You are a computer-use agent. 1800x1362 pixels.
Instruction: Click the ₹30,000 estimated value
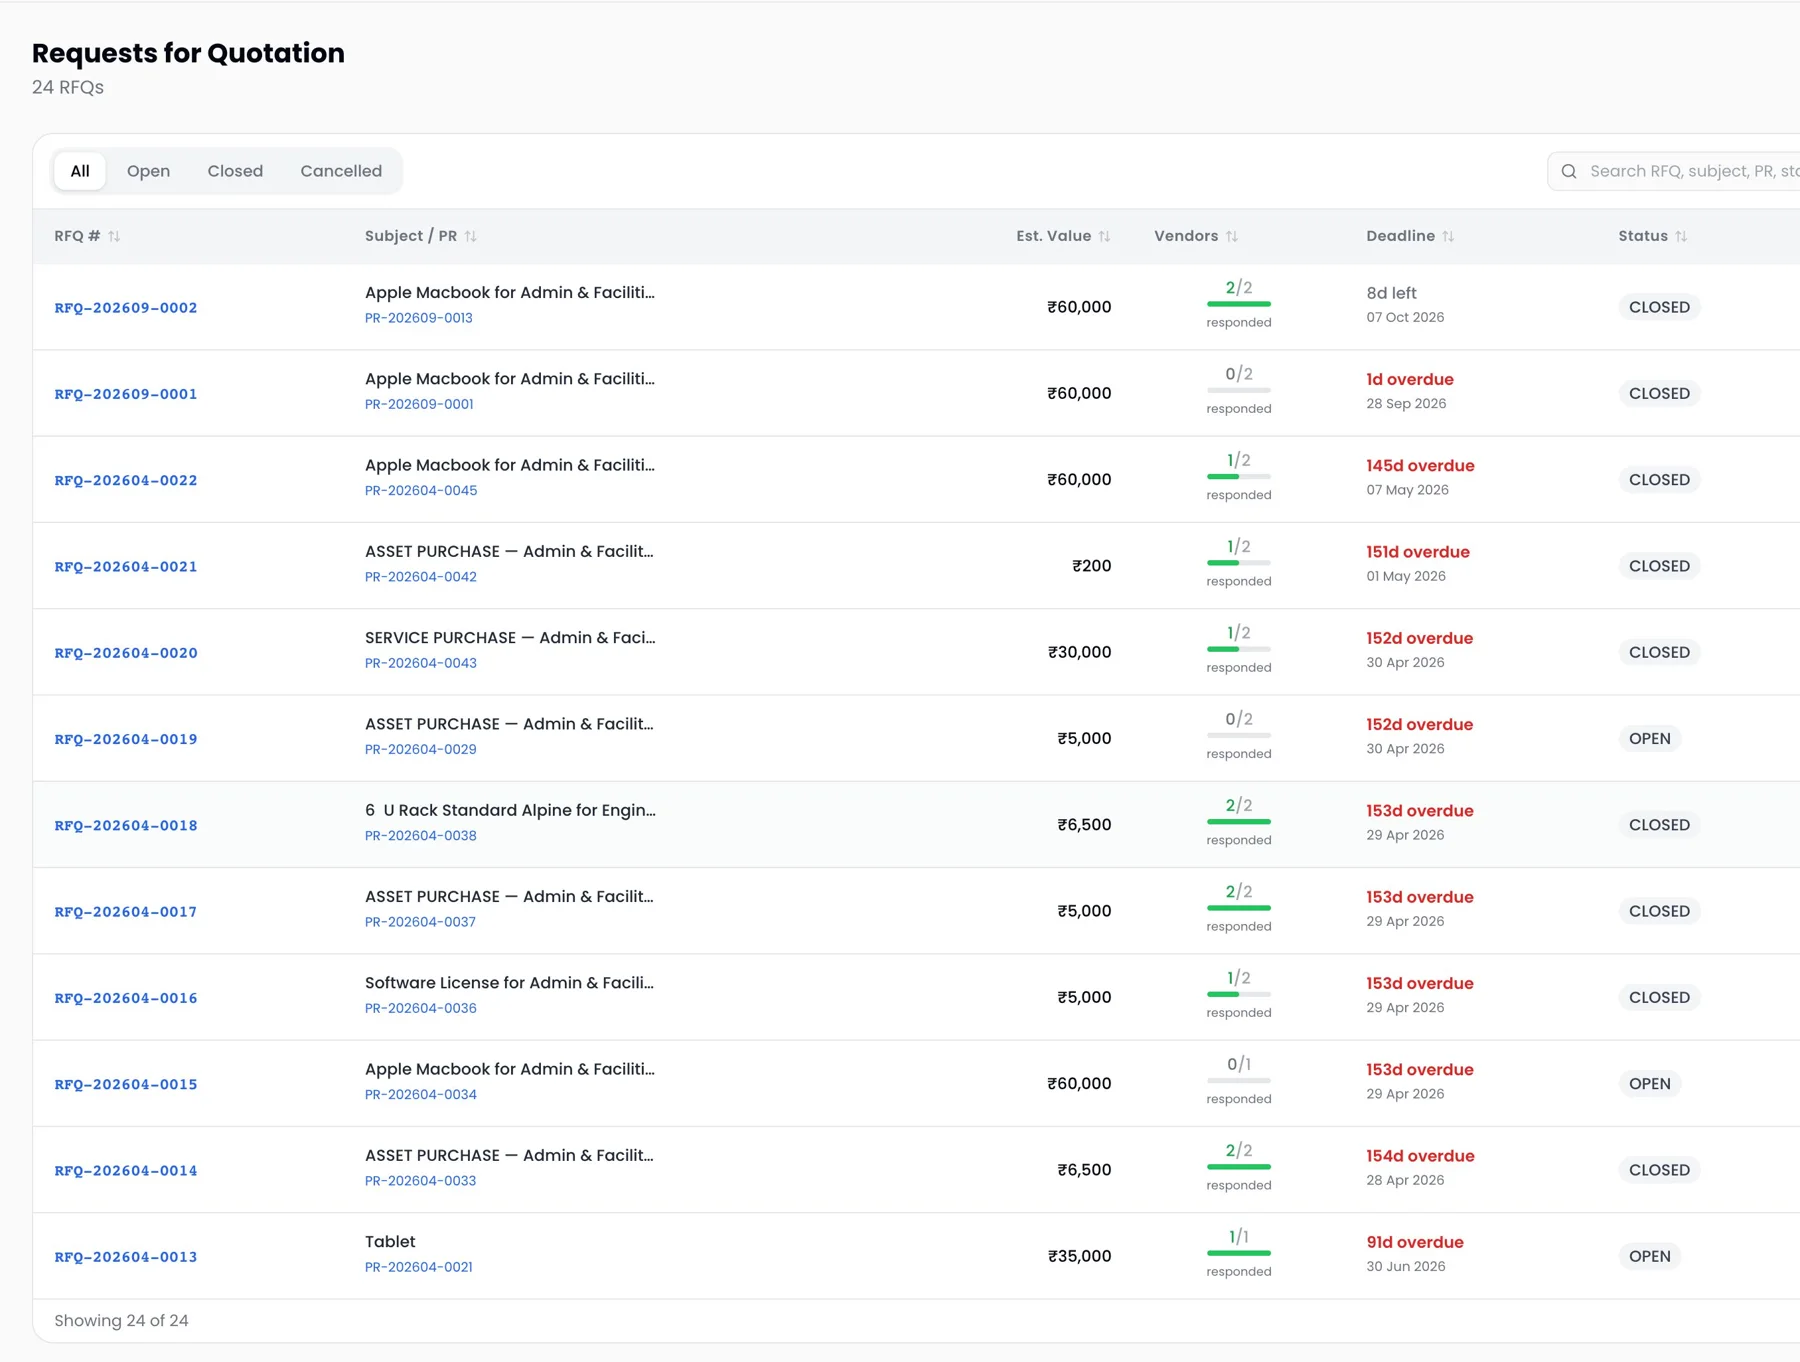(x=1079, y=652)
